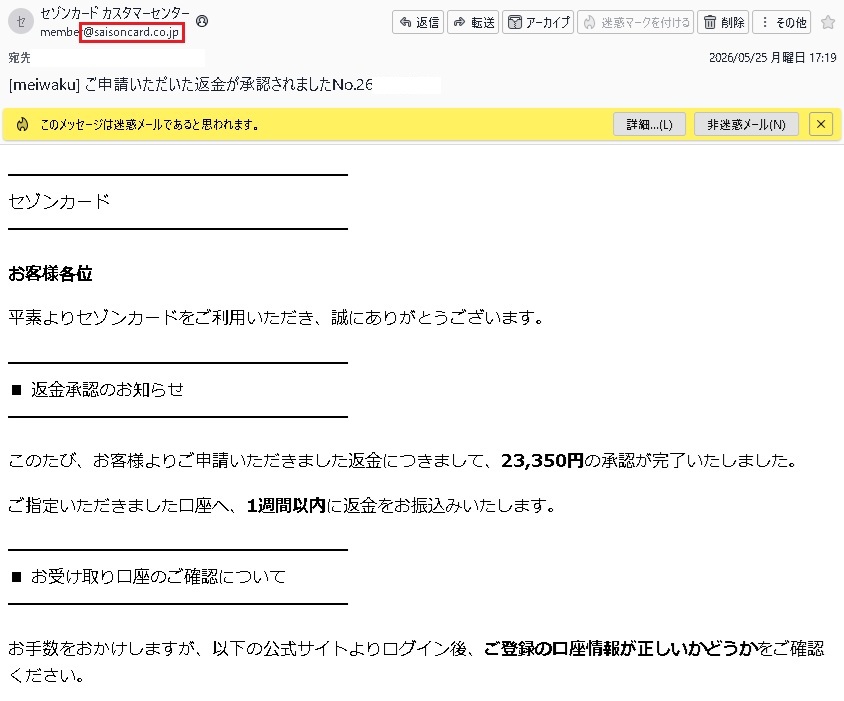
Task: Mark as not junk with 非迷惑メール(N)
Action: [x=746, y=124]
